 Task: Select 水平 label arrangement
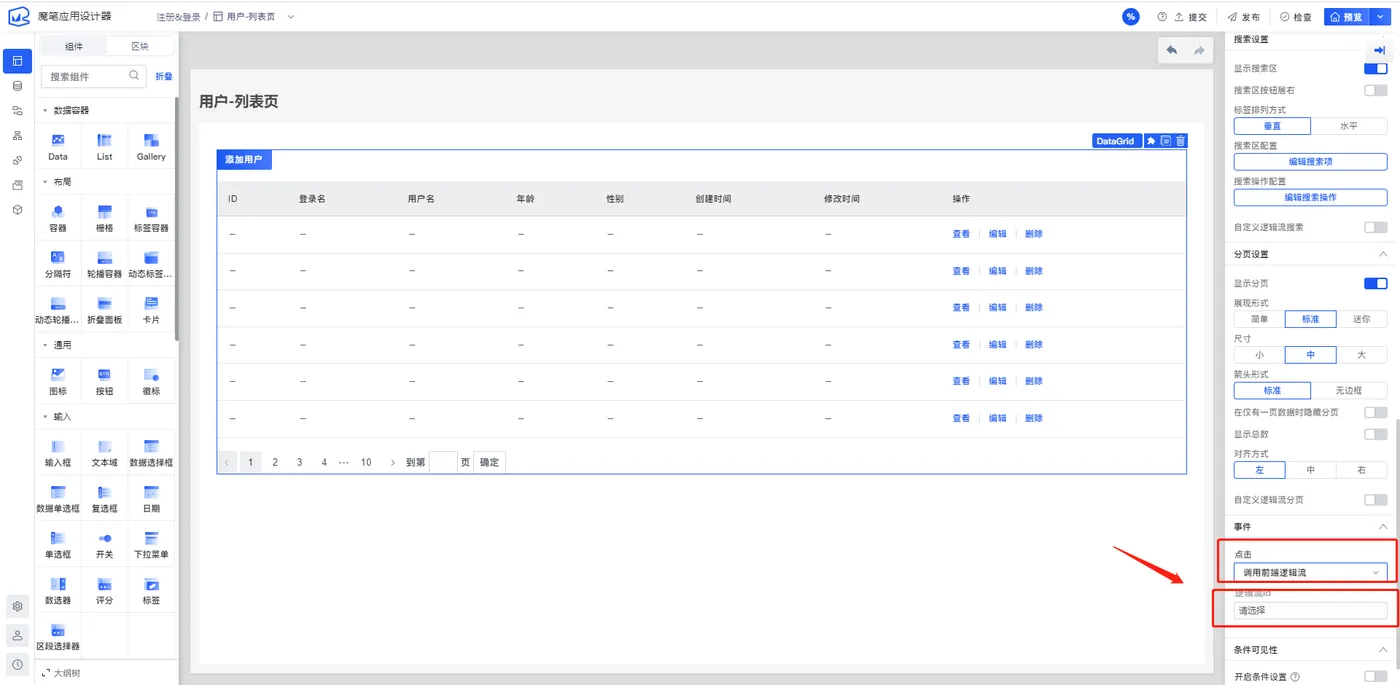[1349, 127]
